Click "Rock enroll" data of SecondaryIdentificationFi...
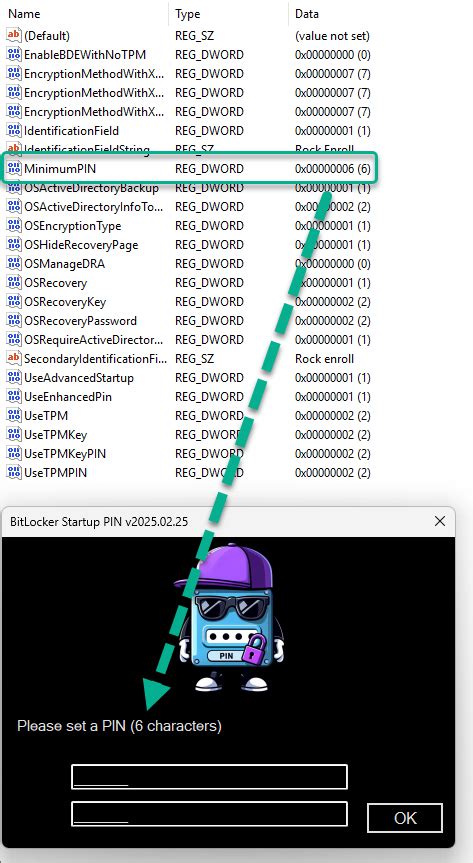Image resolution: width=473 pixels, height=863 pixels. pyautogui.click(x=324, y=358)
